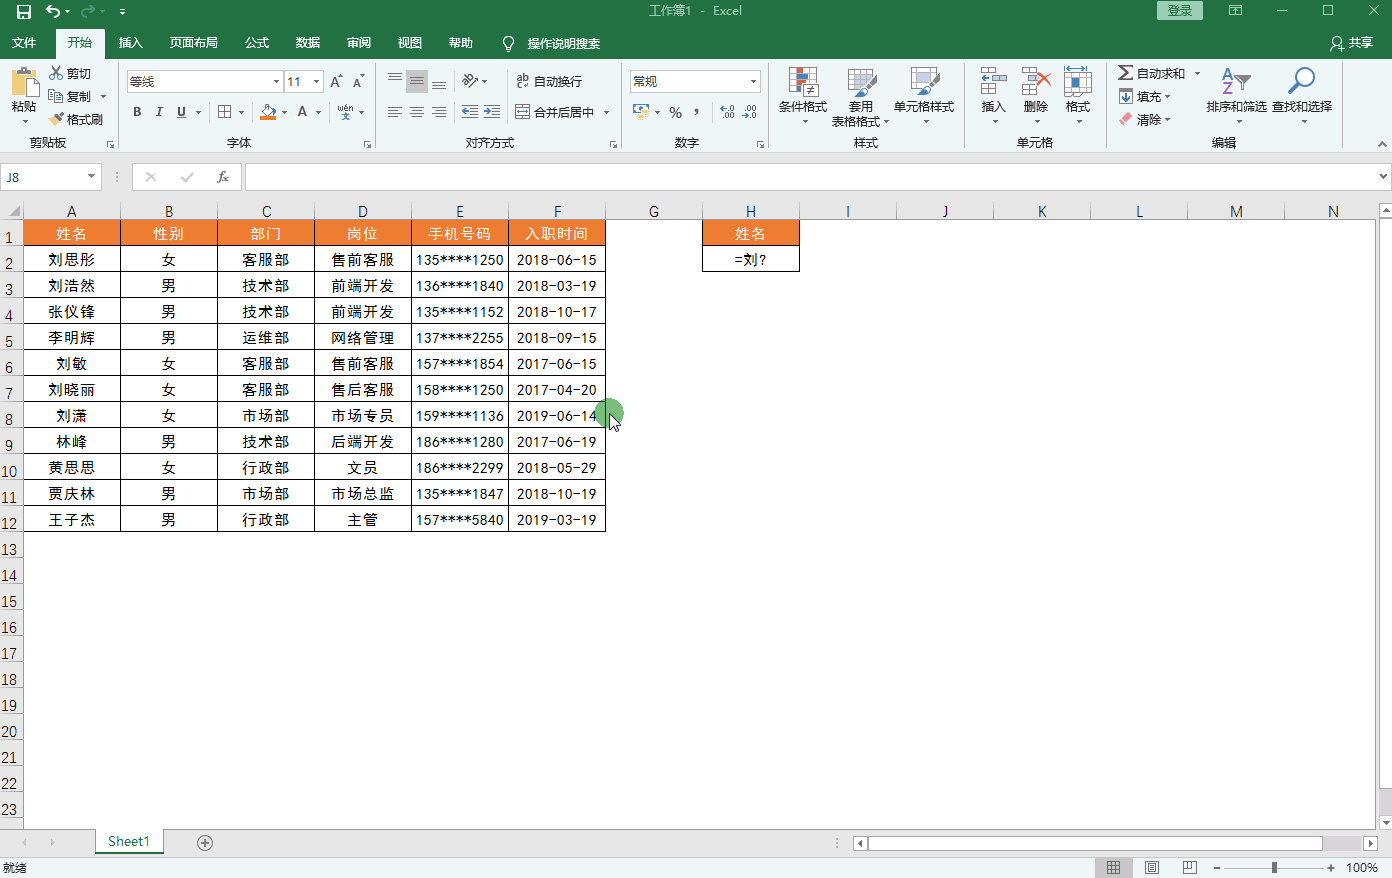Toggle bold formatting
Viewport: 1392px width, 878px height.
tap(137, 112)
